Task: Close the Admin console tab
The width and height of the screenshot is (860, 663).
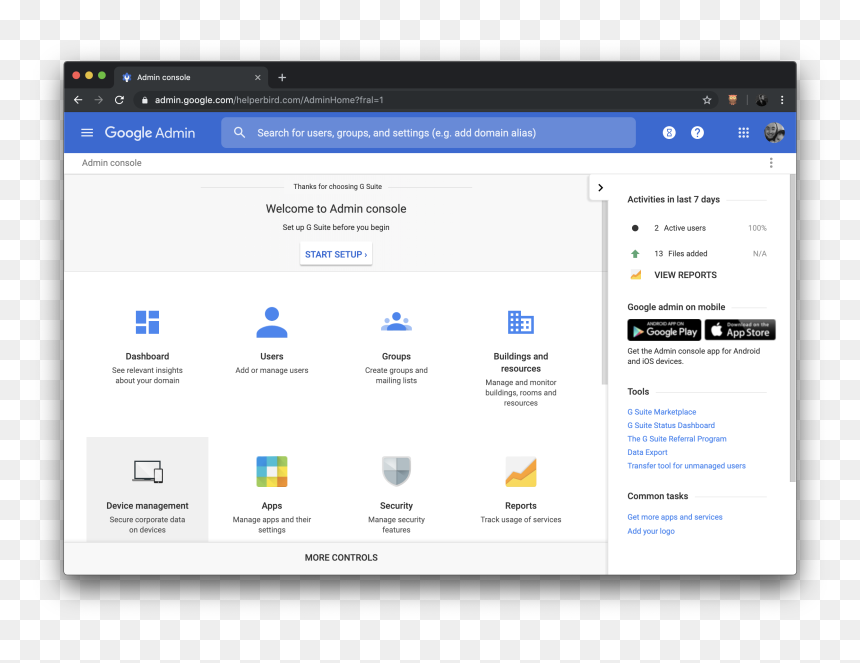Action: (x=257, y=77)
